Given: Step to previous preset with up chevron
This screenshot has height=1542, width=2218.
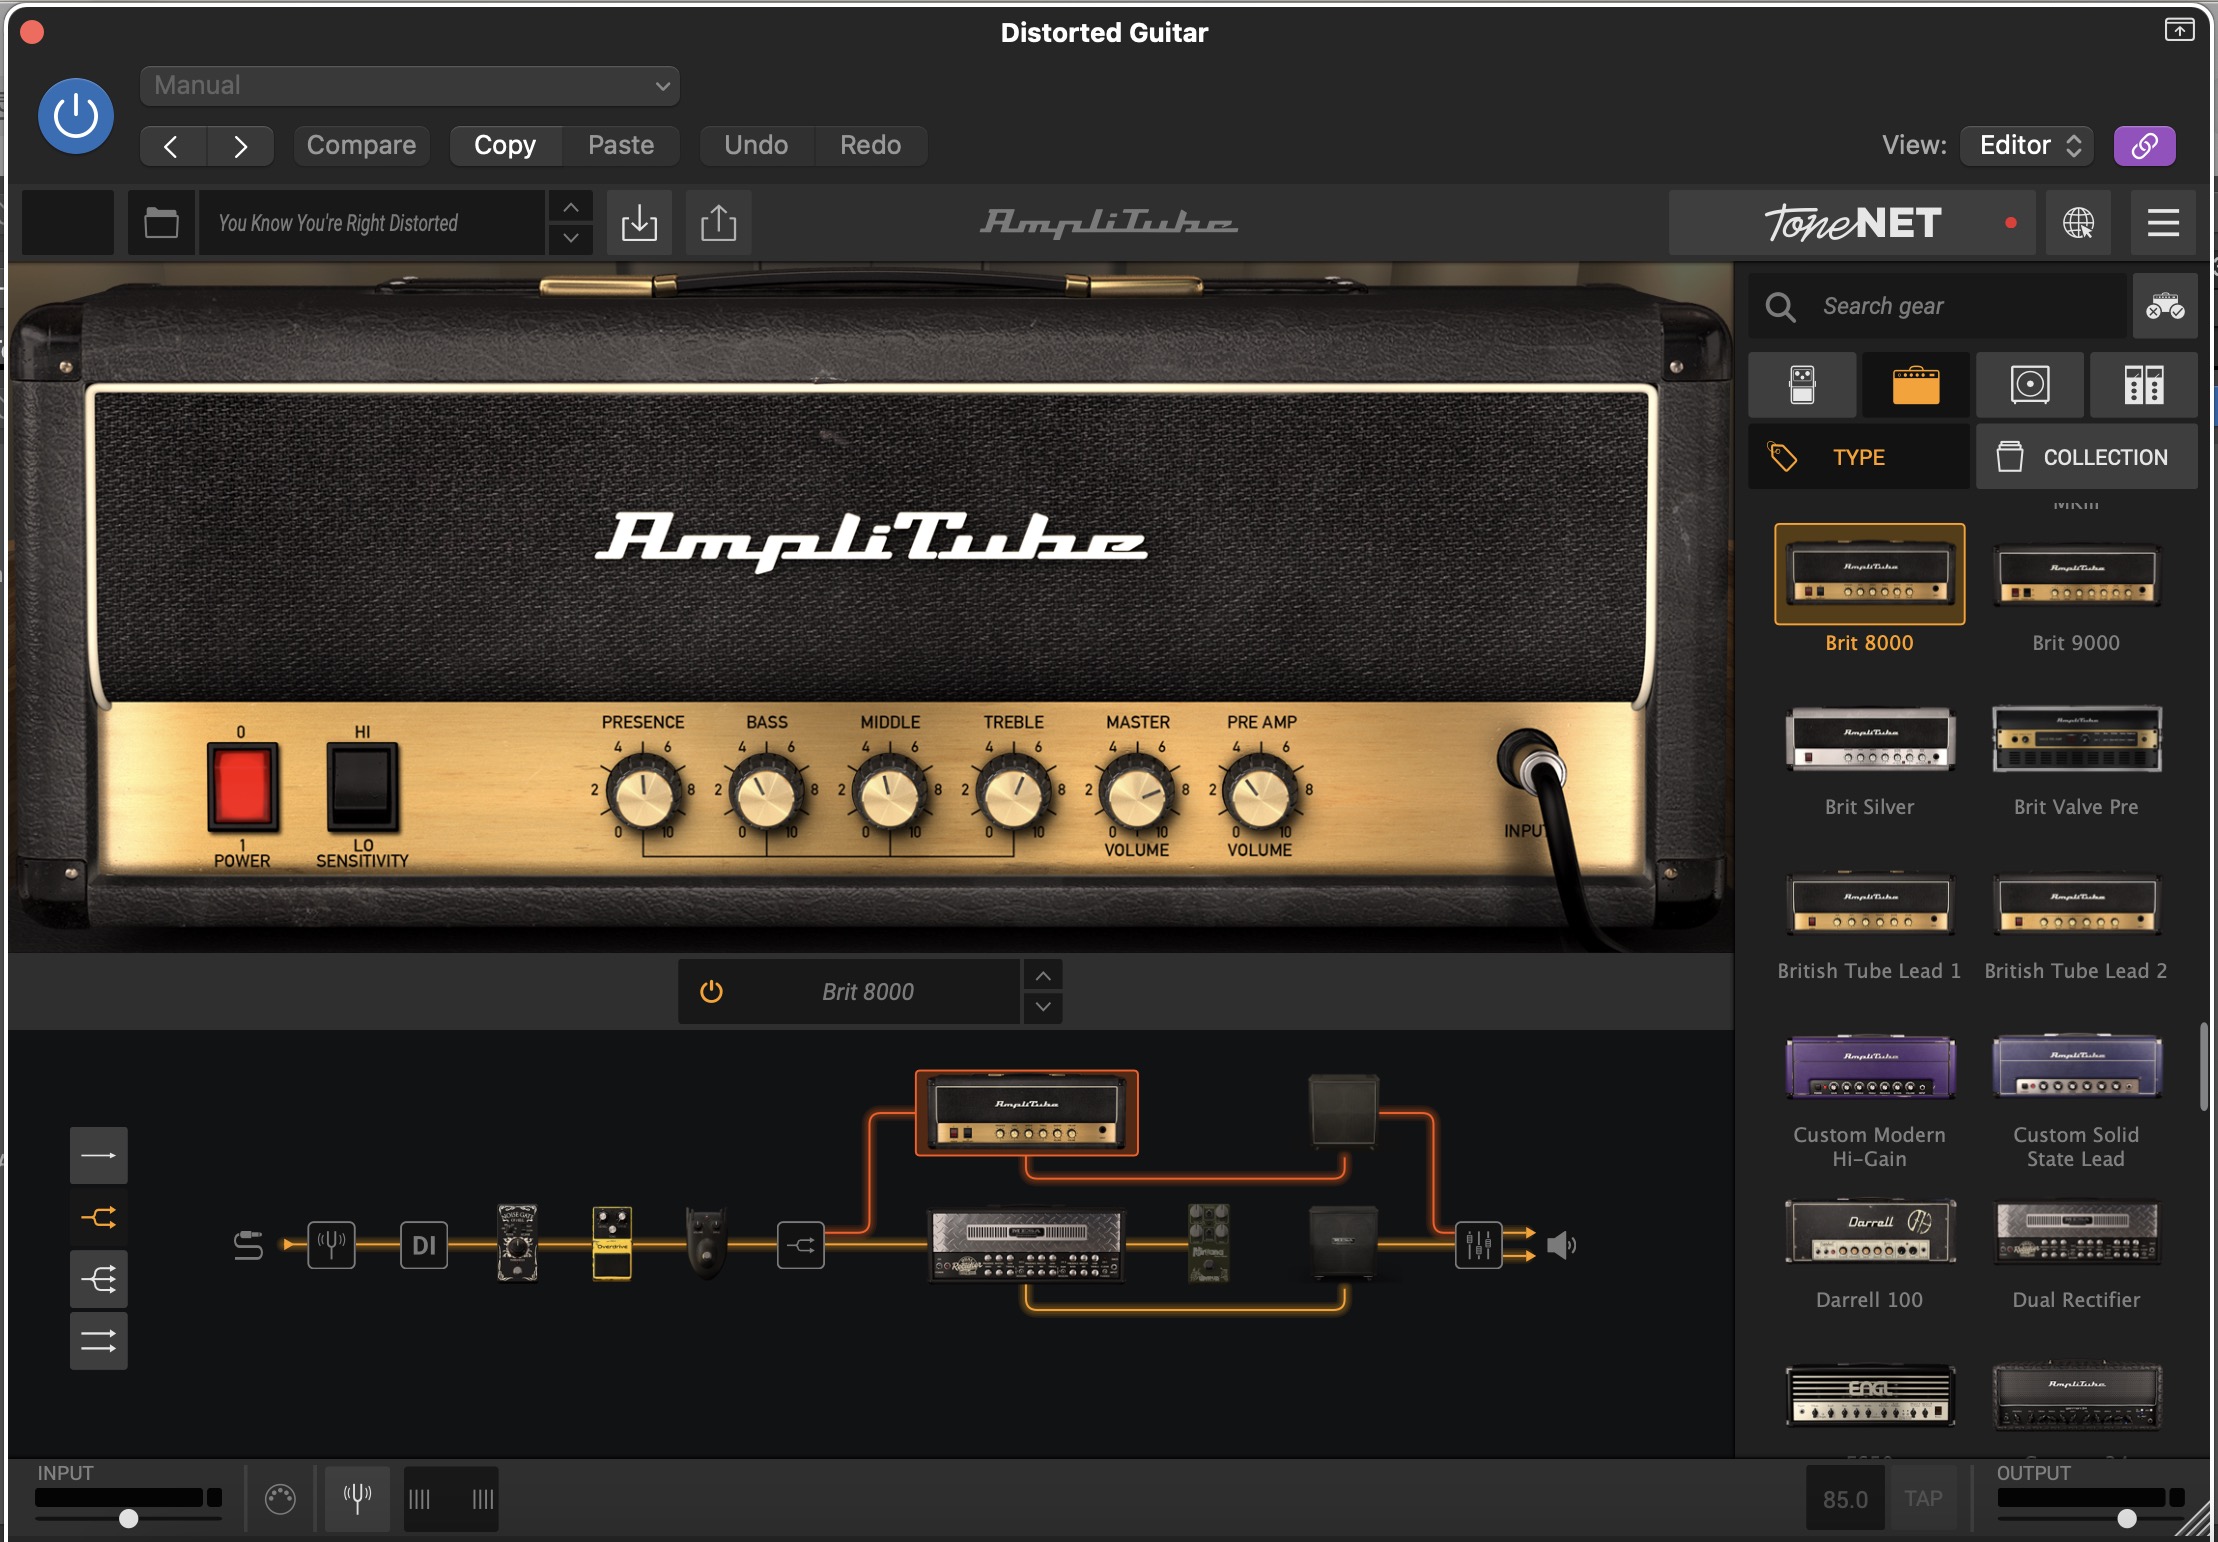Looking at the screenshot, I should pos(570,207).
